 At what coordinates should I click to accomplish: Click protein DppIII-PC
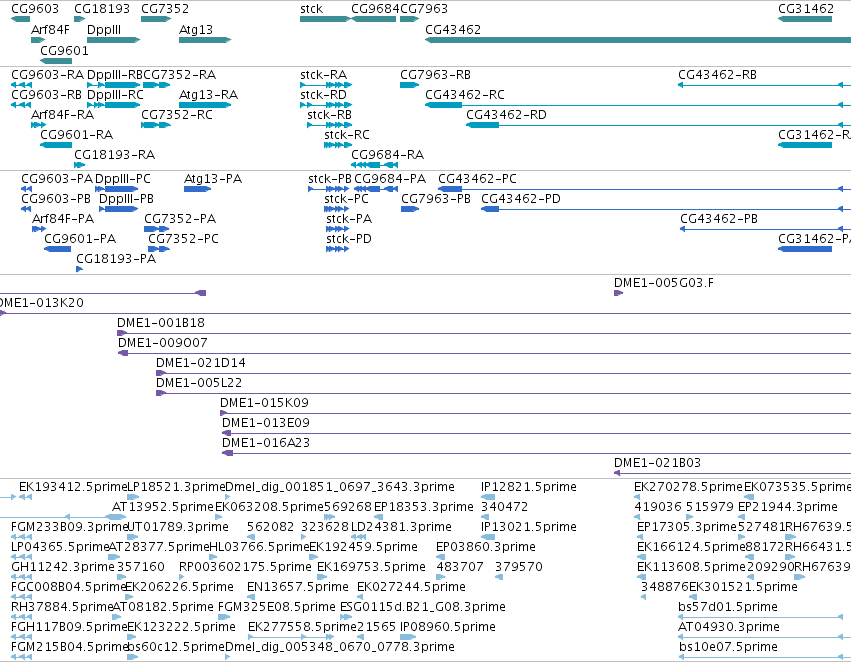click(x=116, y=189)
